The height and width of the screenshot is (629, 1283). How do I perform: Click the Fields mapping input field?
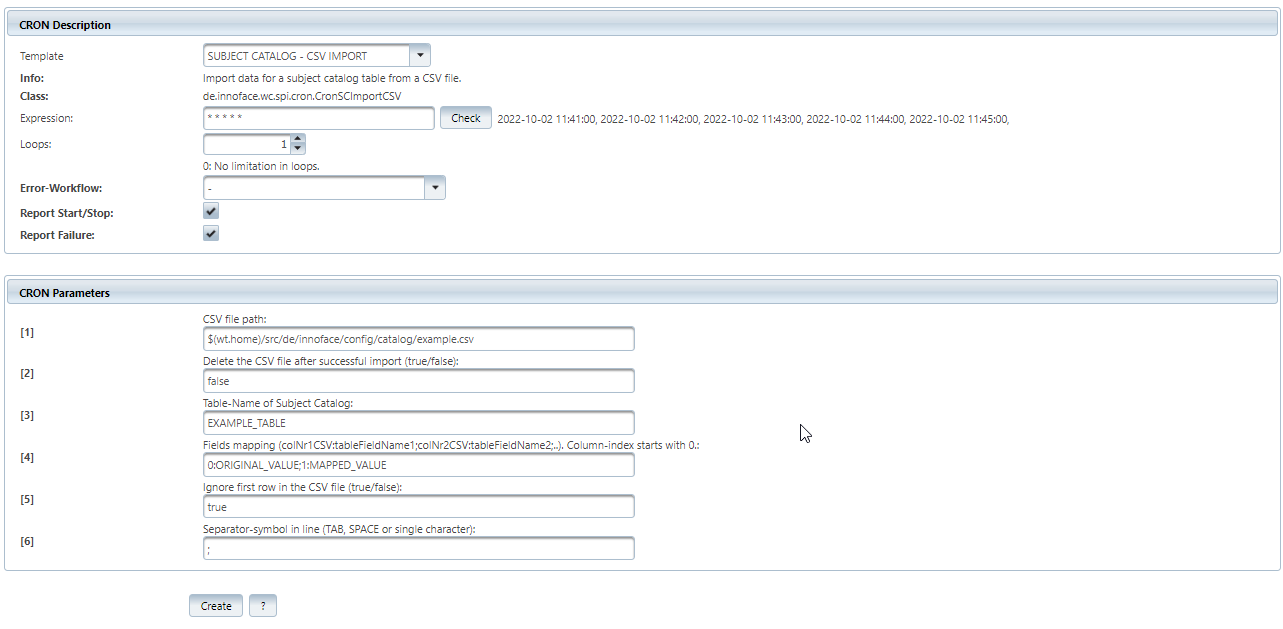pos(418,465)
